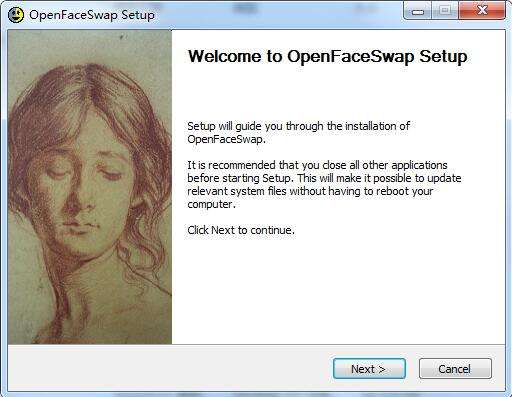Select the "OpenFaceSwap Setup" title bar text
The width and height of the screenshot is (512, 397).
pyautogui.click(x=92, y=15)
